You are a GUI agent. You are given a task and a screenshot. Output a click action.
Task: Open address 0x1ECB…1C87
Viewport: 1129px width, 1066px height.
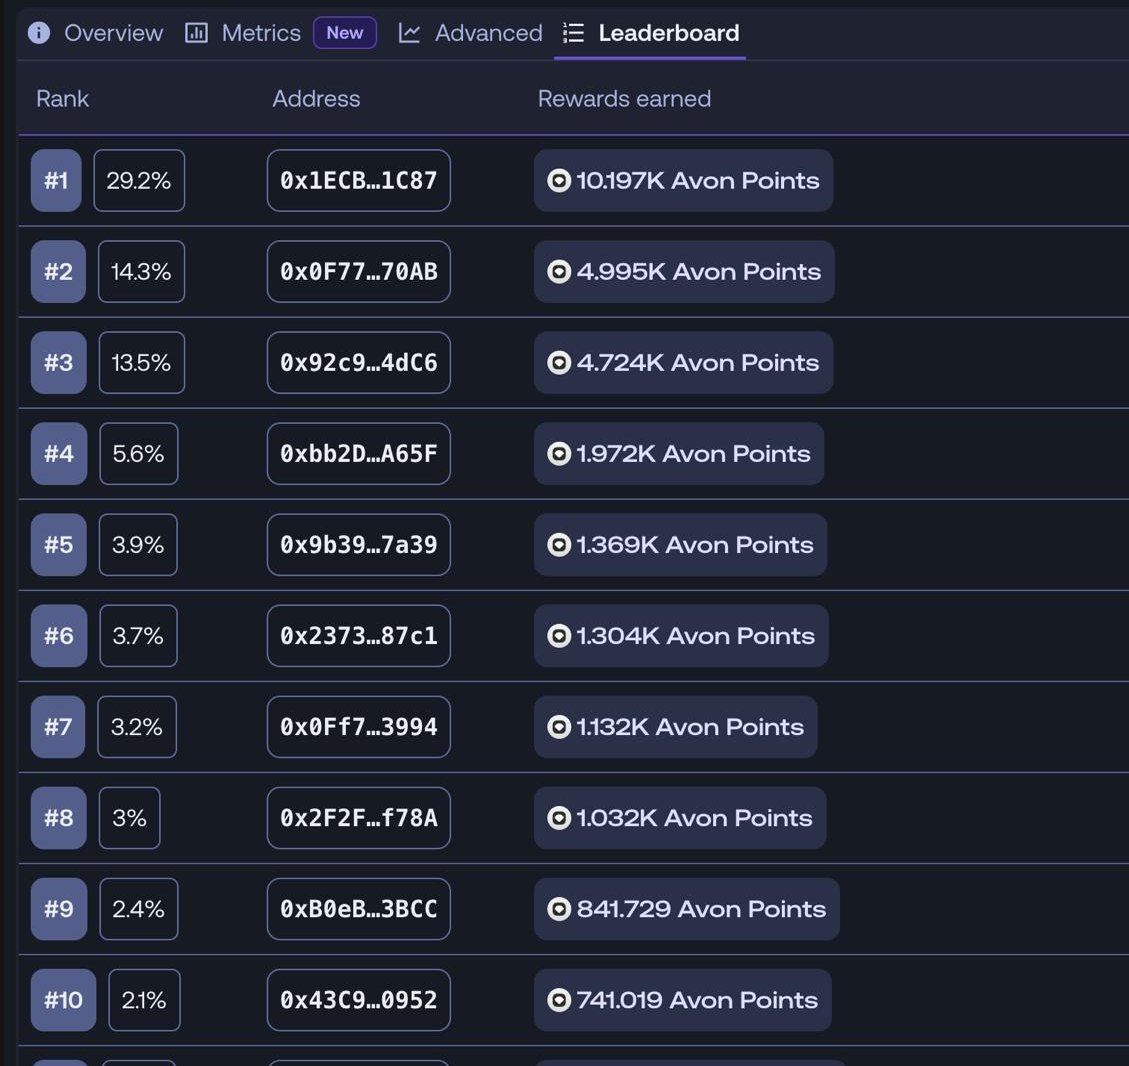(359, 181)
